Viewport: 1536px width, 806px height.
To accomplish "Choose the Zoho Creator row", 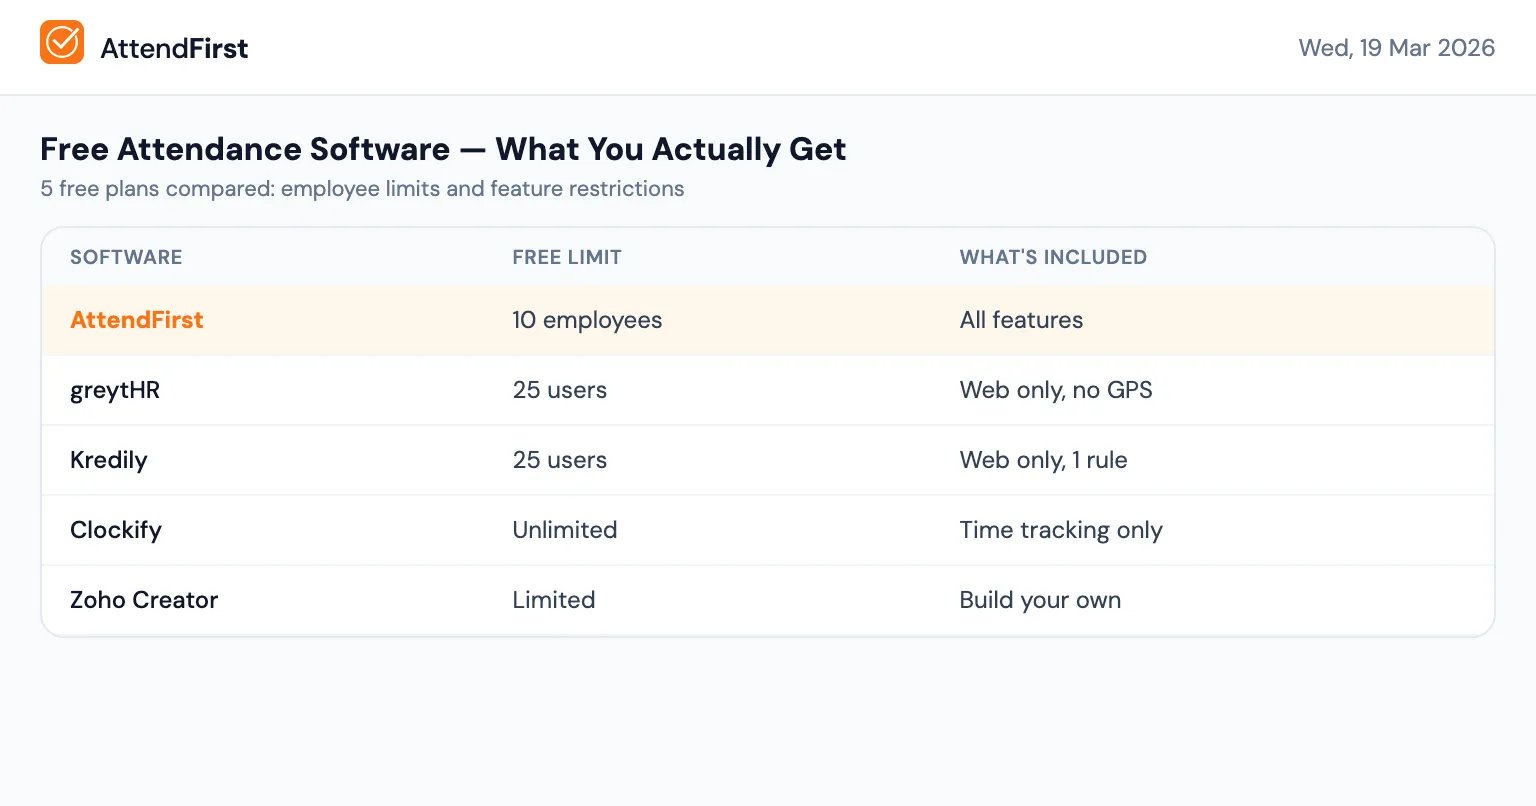I will [143, 600].
